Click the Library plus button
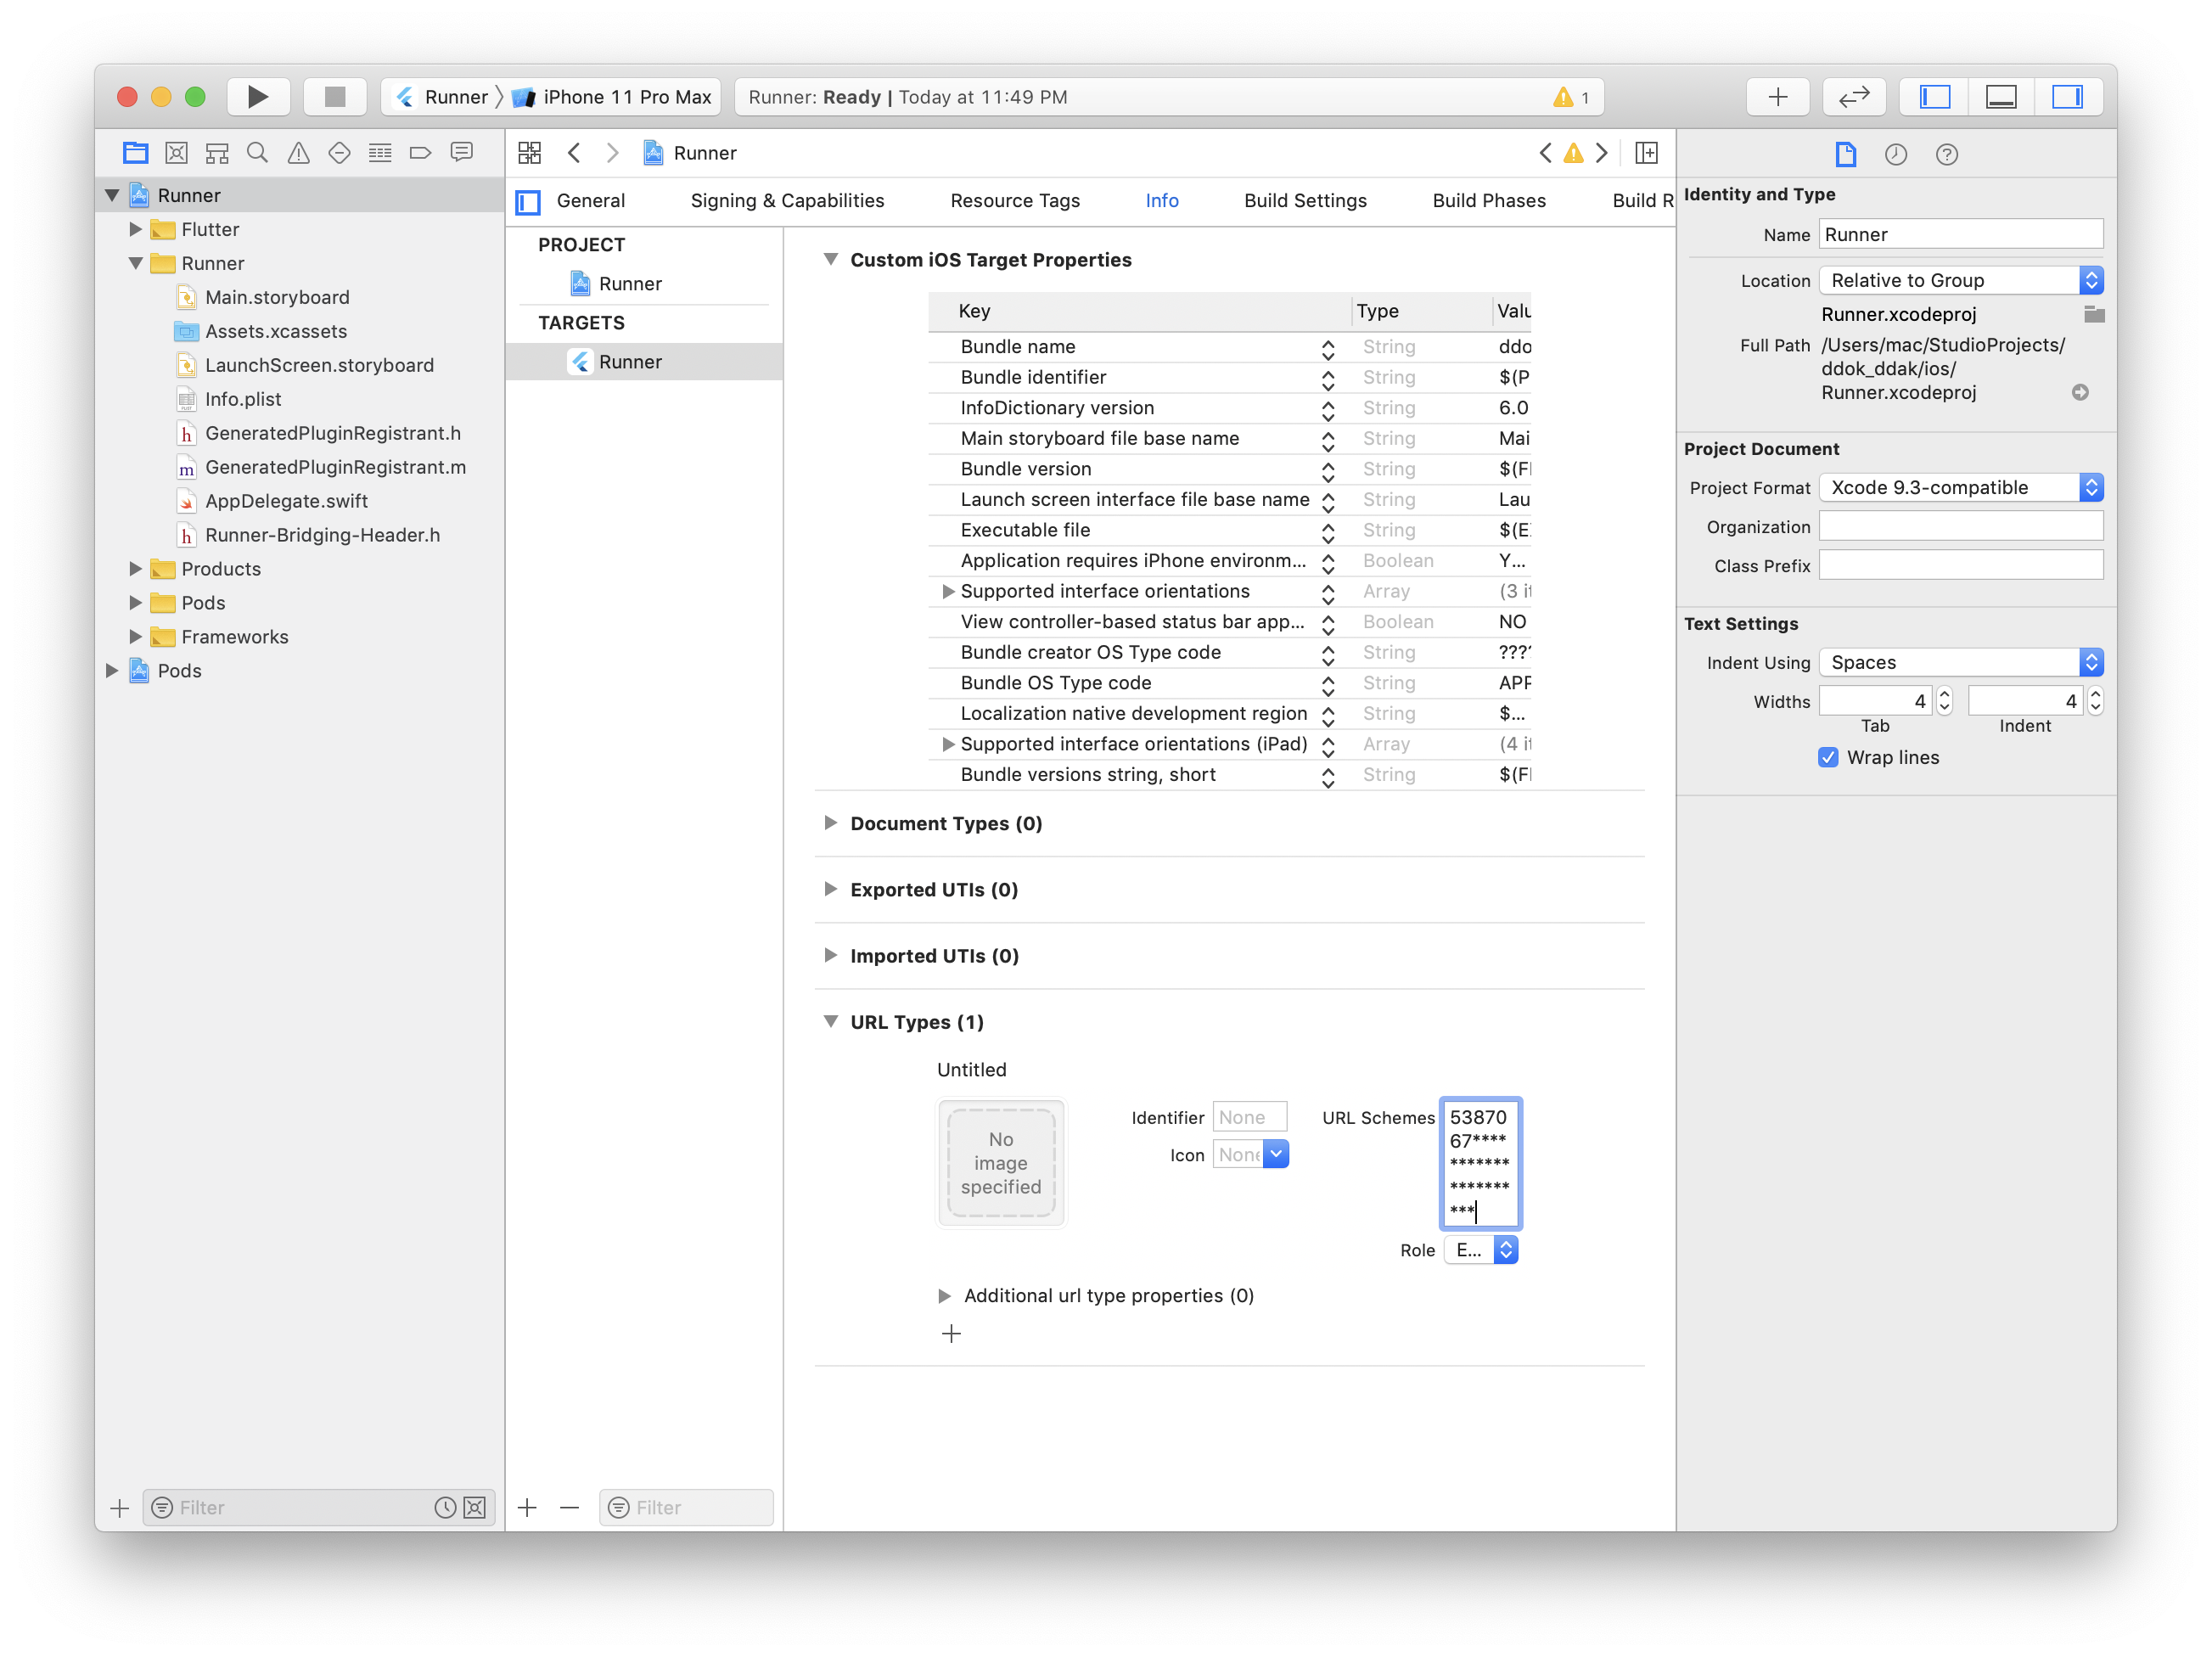This screenshot has height=1657, width=2212. 1777,97
